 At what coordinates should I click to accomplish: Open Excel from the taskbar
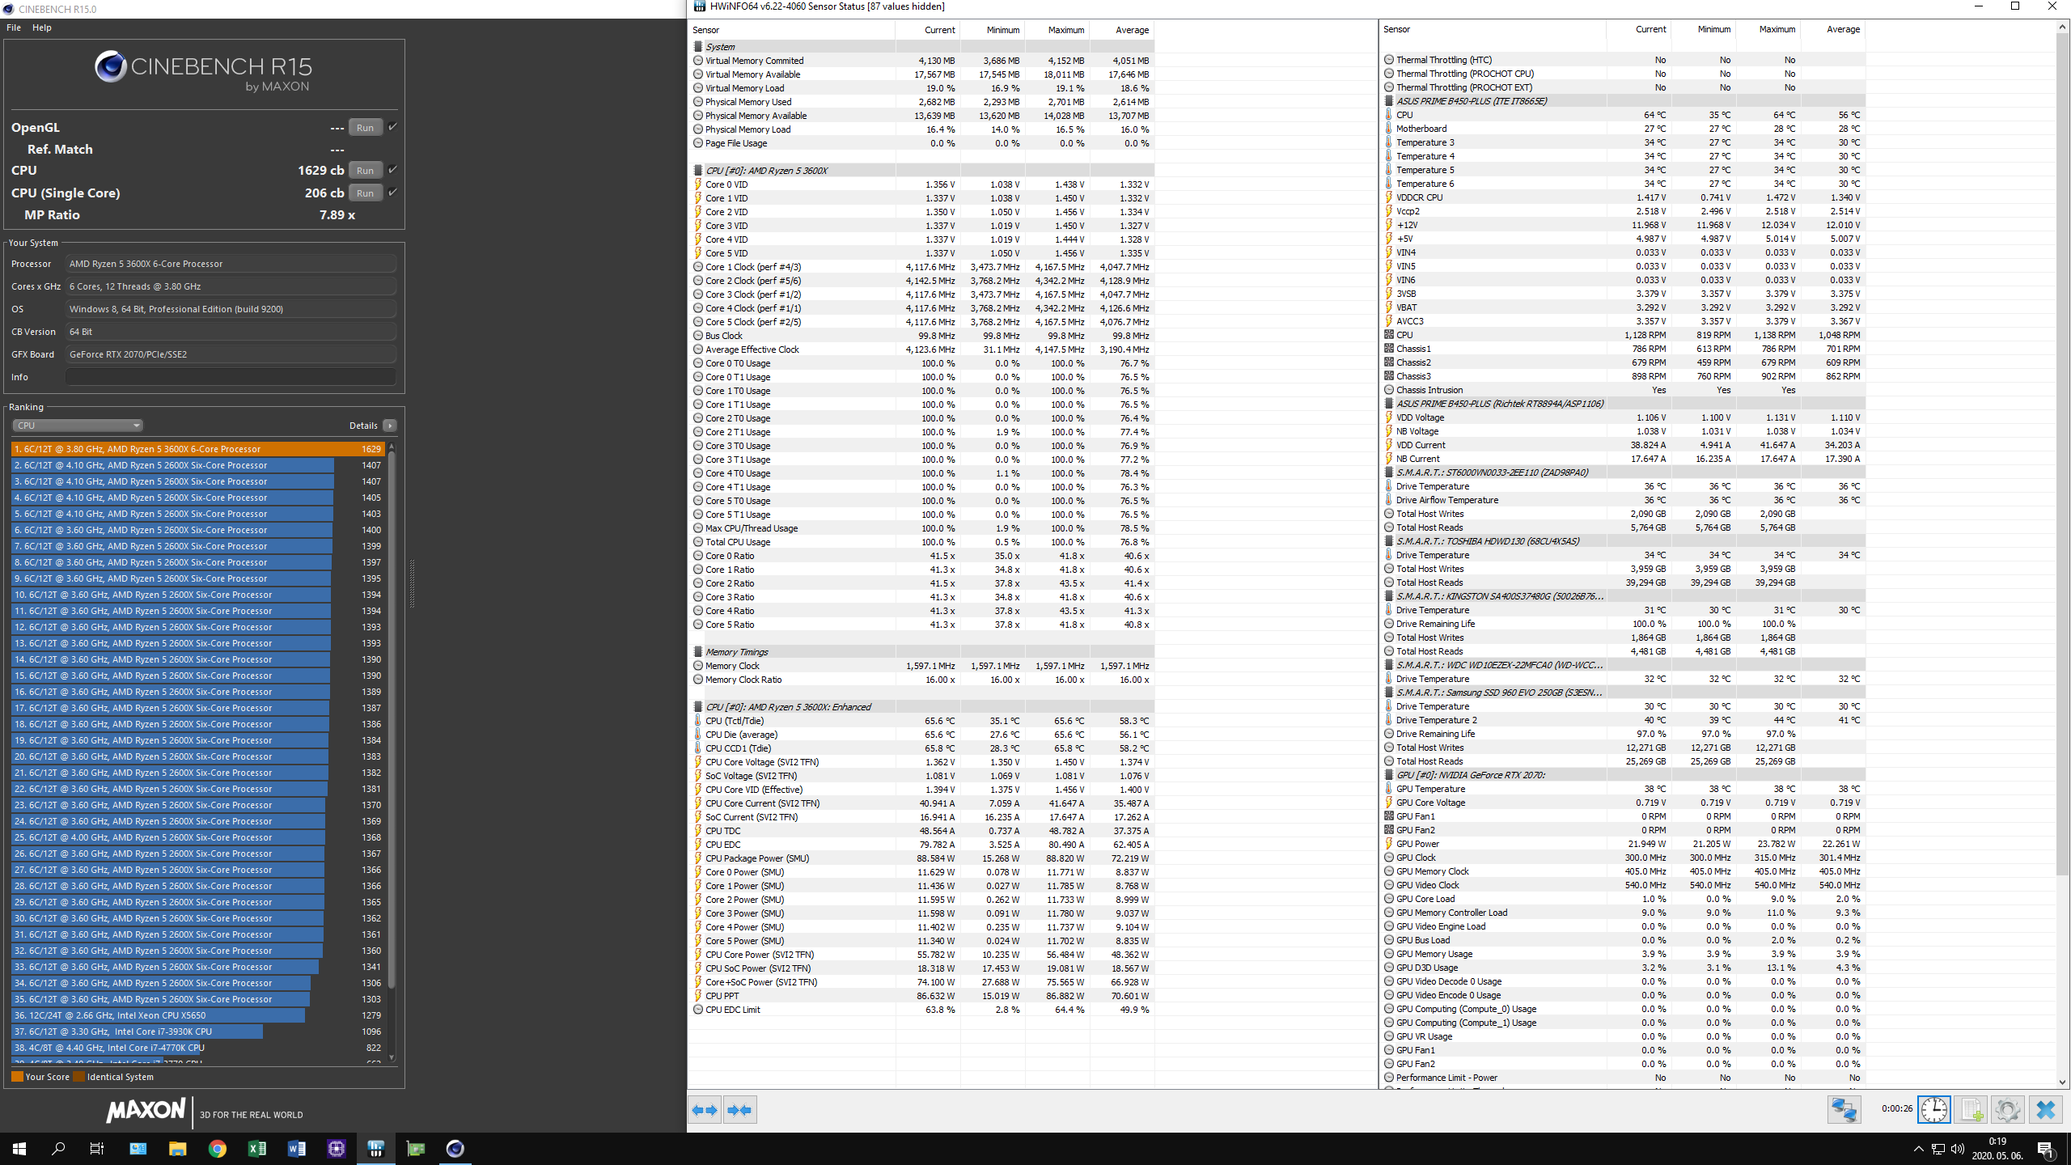click(x=257, y=1149)
